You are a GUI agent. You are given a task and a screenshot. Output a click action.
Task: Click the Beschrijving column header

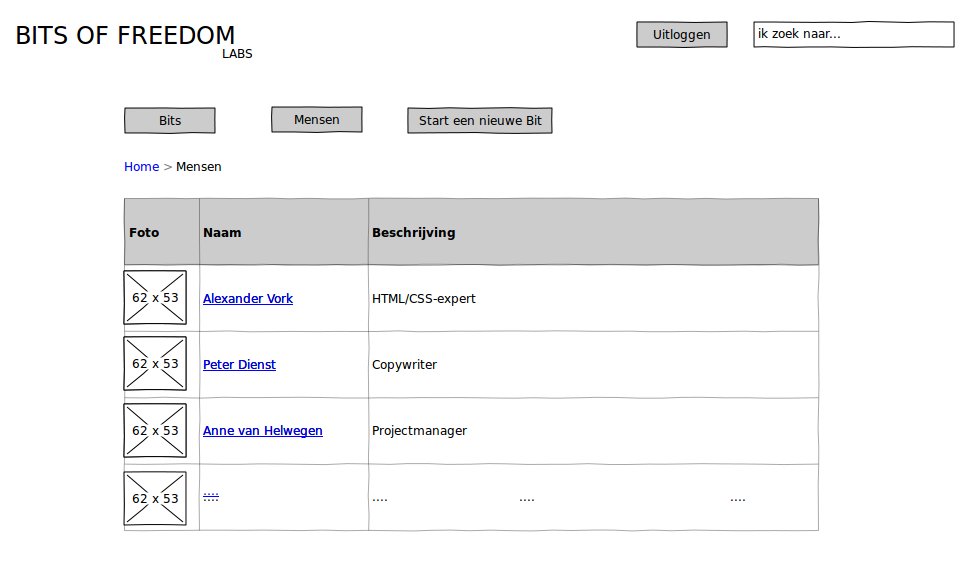[413, 233]
